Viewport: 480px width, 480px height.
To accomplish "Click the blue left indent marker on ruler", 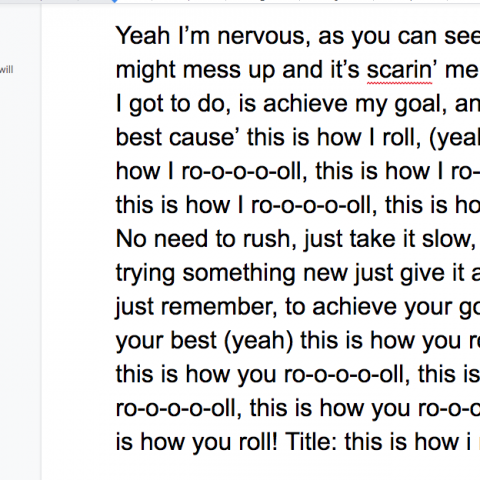I will [115, 1].
